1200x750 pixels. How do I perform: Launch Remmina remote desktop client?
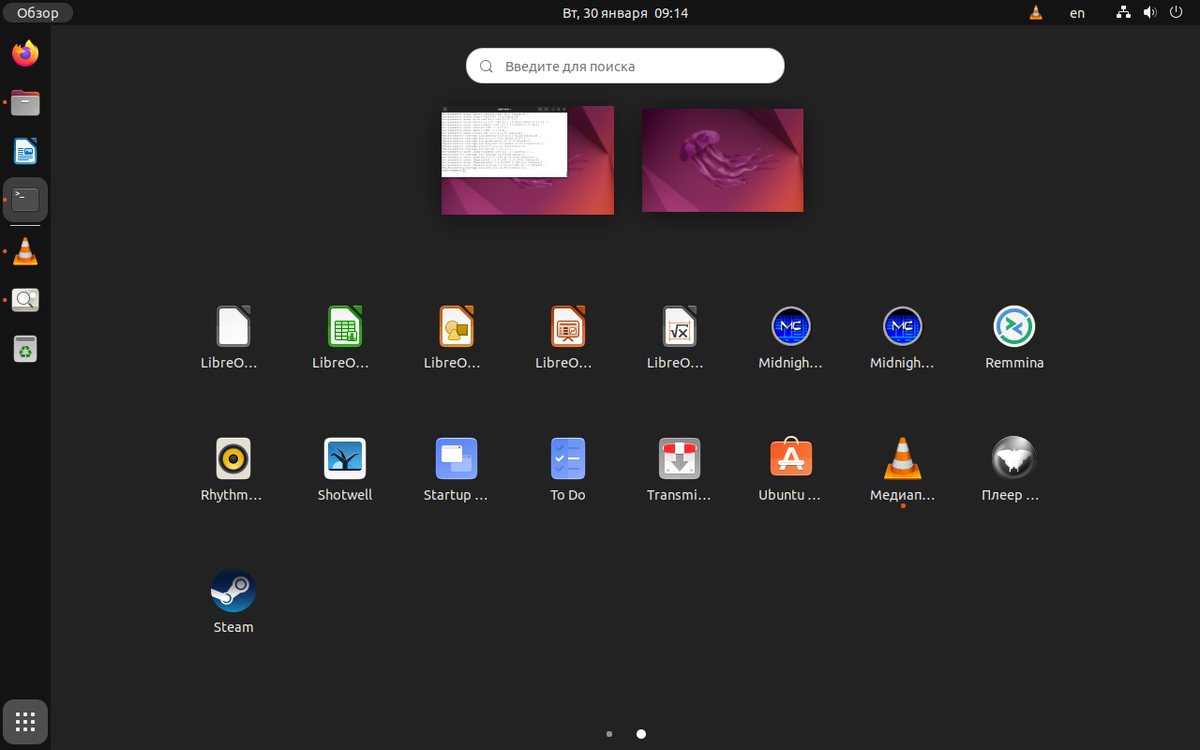coord(1014,325)
